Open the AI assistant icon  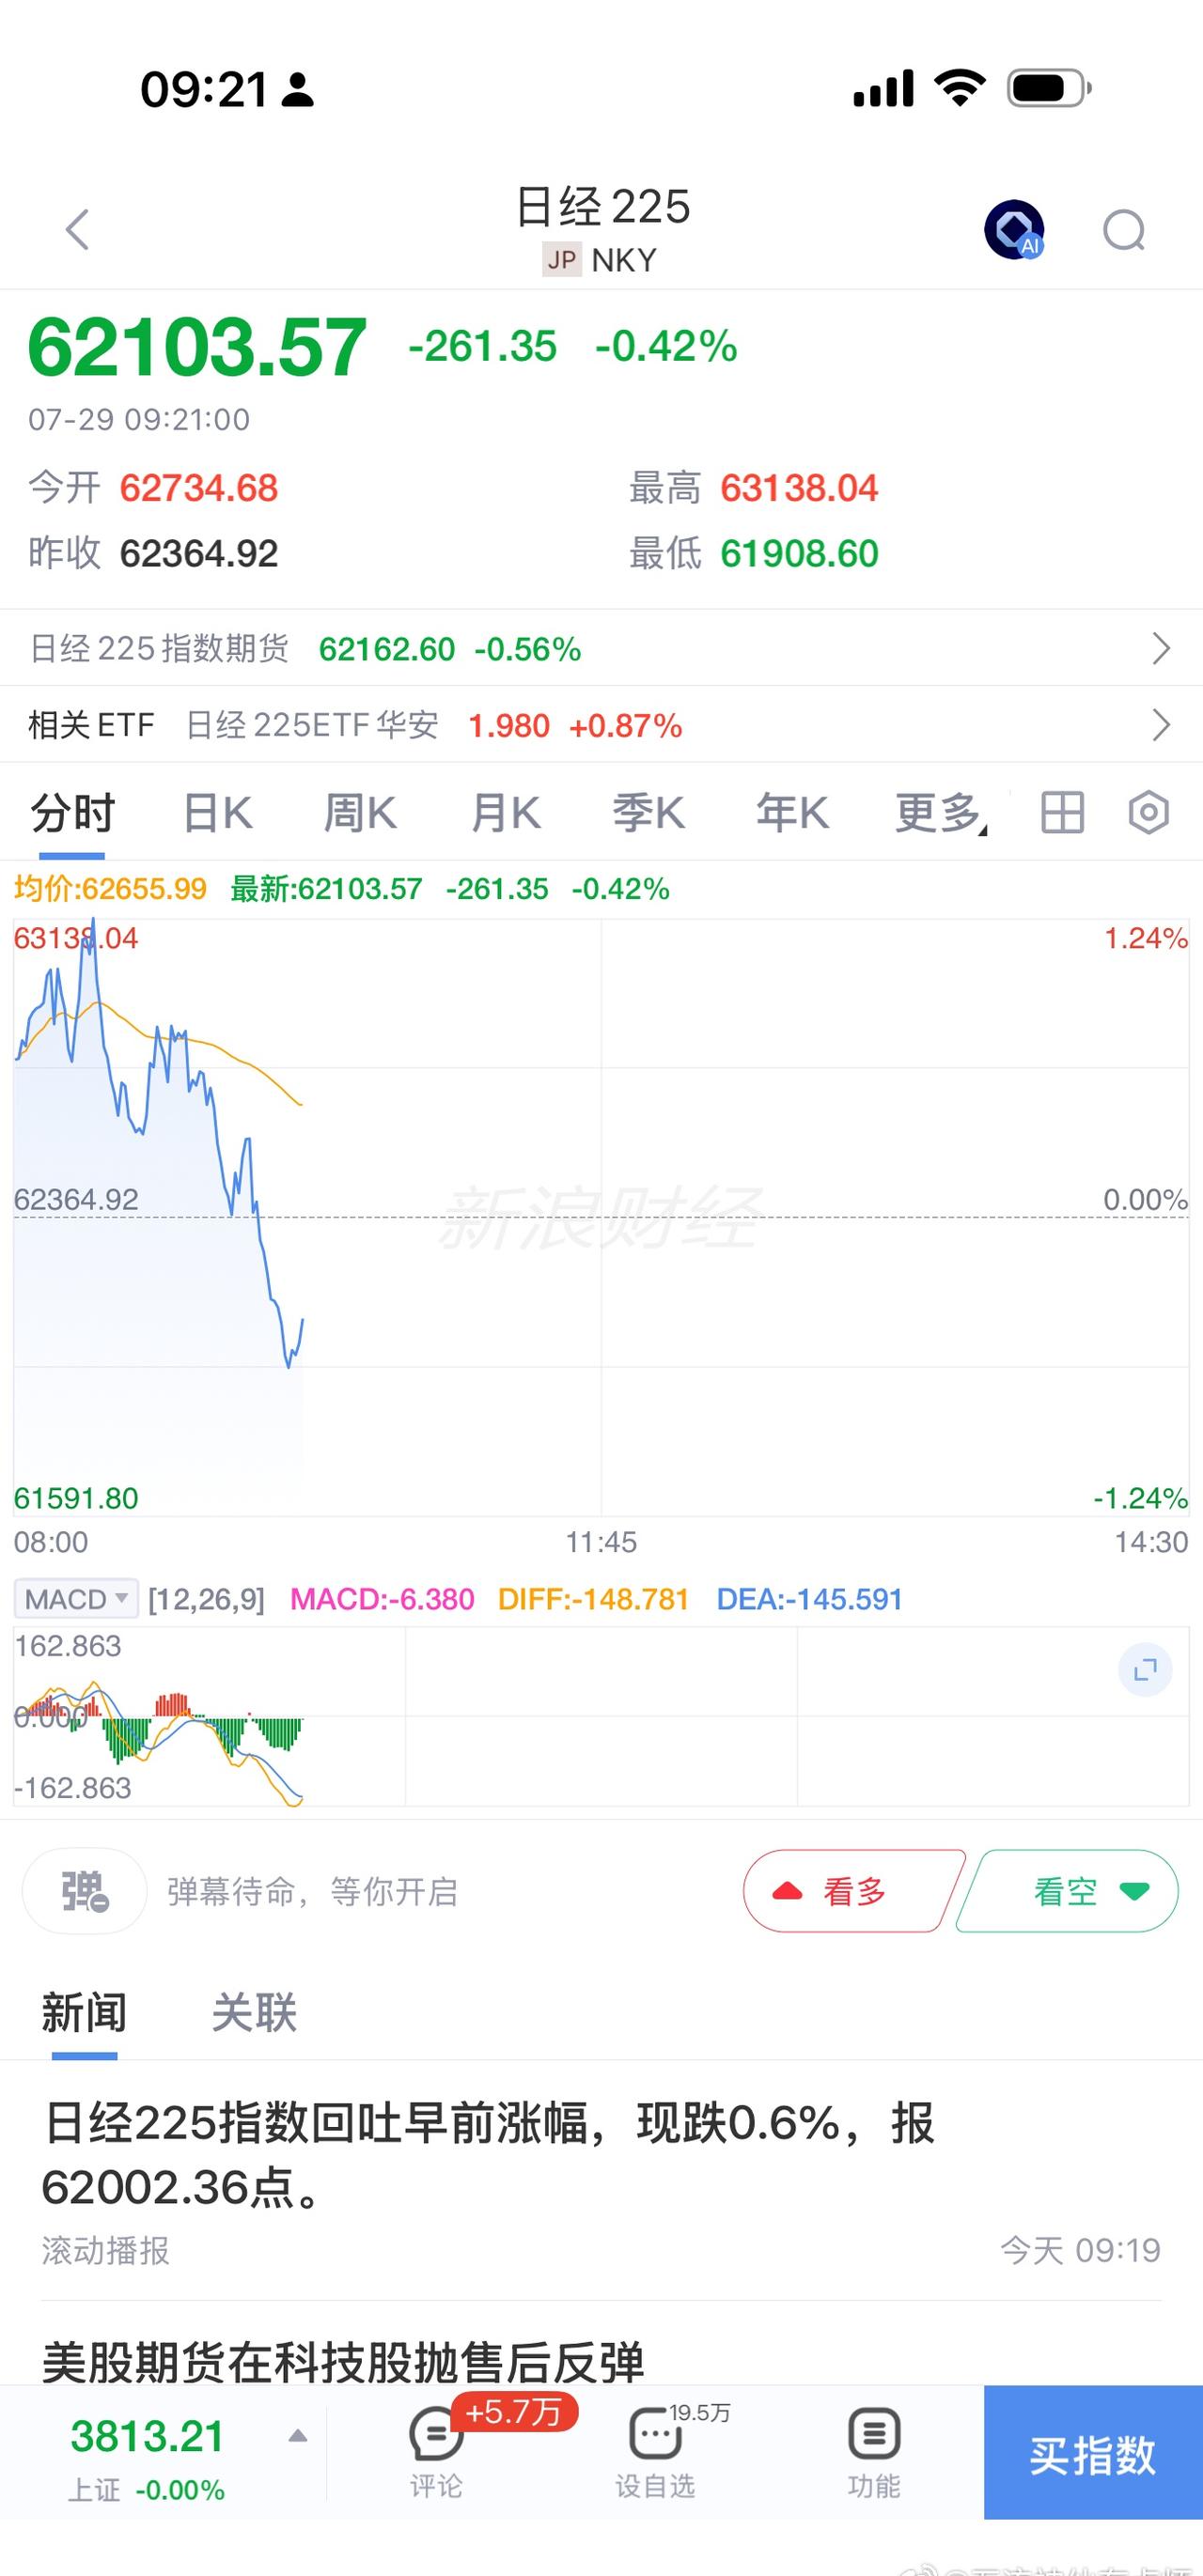(1014, 230)
